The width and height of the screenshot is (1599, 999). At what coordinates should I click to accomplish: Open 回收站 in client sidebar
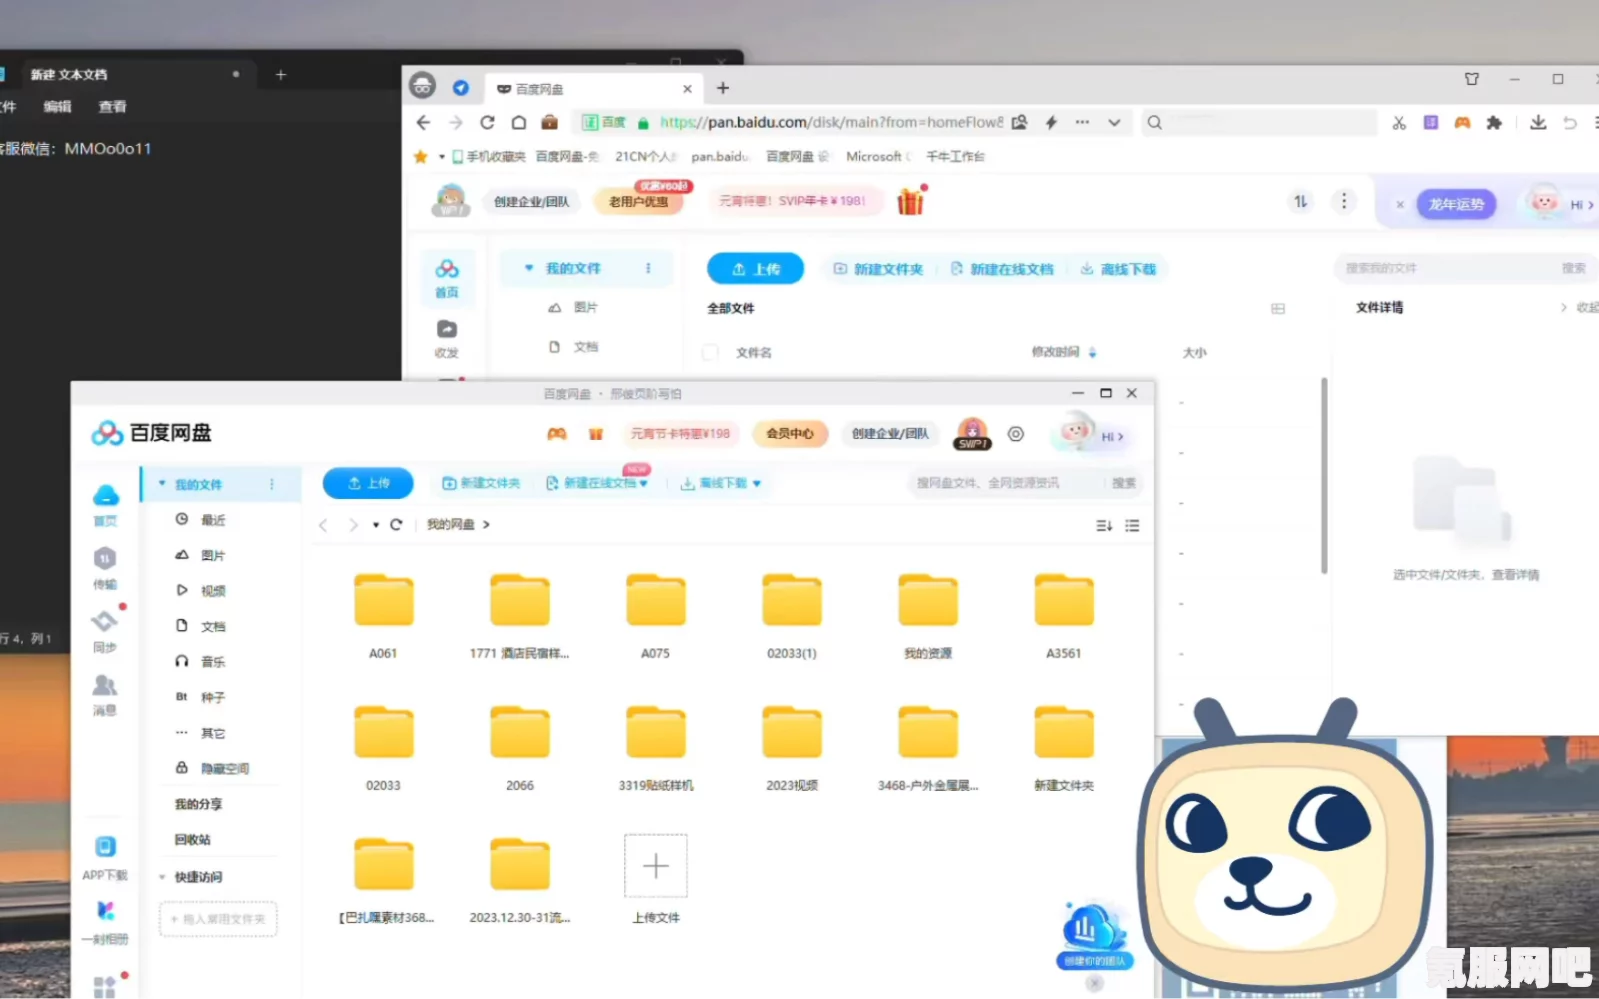pyautogui.click(x=193, y=840)
